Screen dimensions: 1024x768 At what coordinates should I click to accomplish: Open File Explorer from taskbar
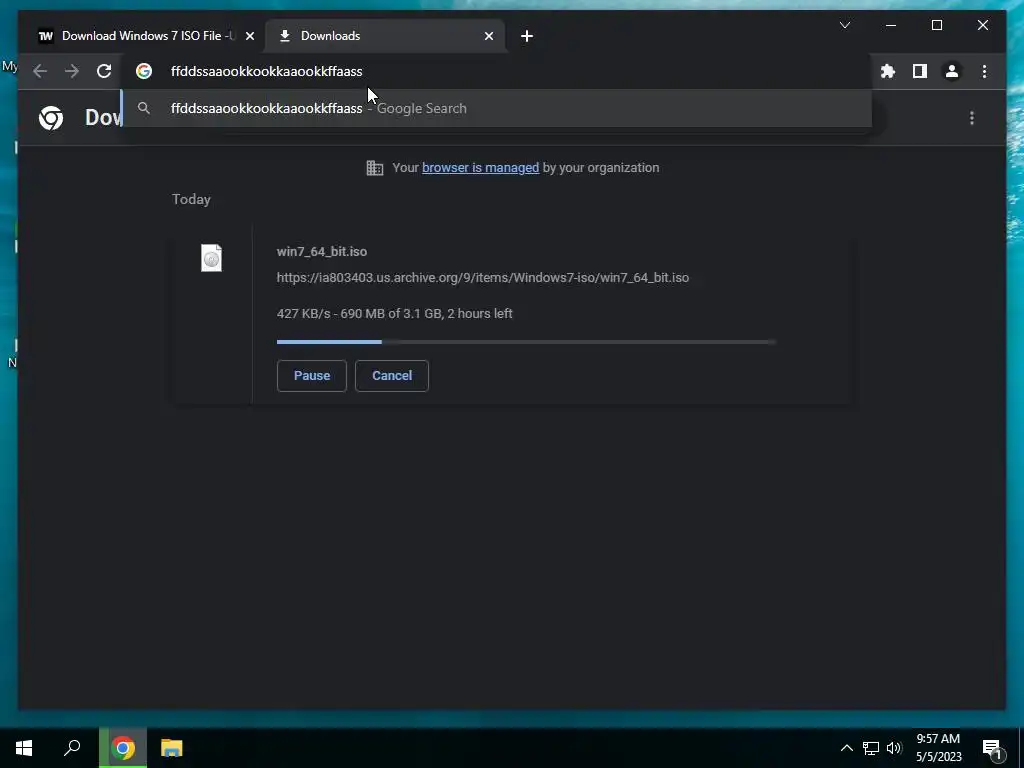tap(172, 748)
